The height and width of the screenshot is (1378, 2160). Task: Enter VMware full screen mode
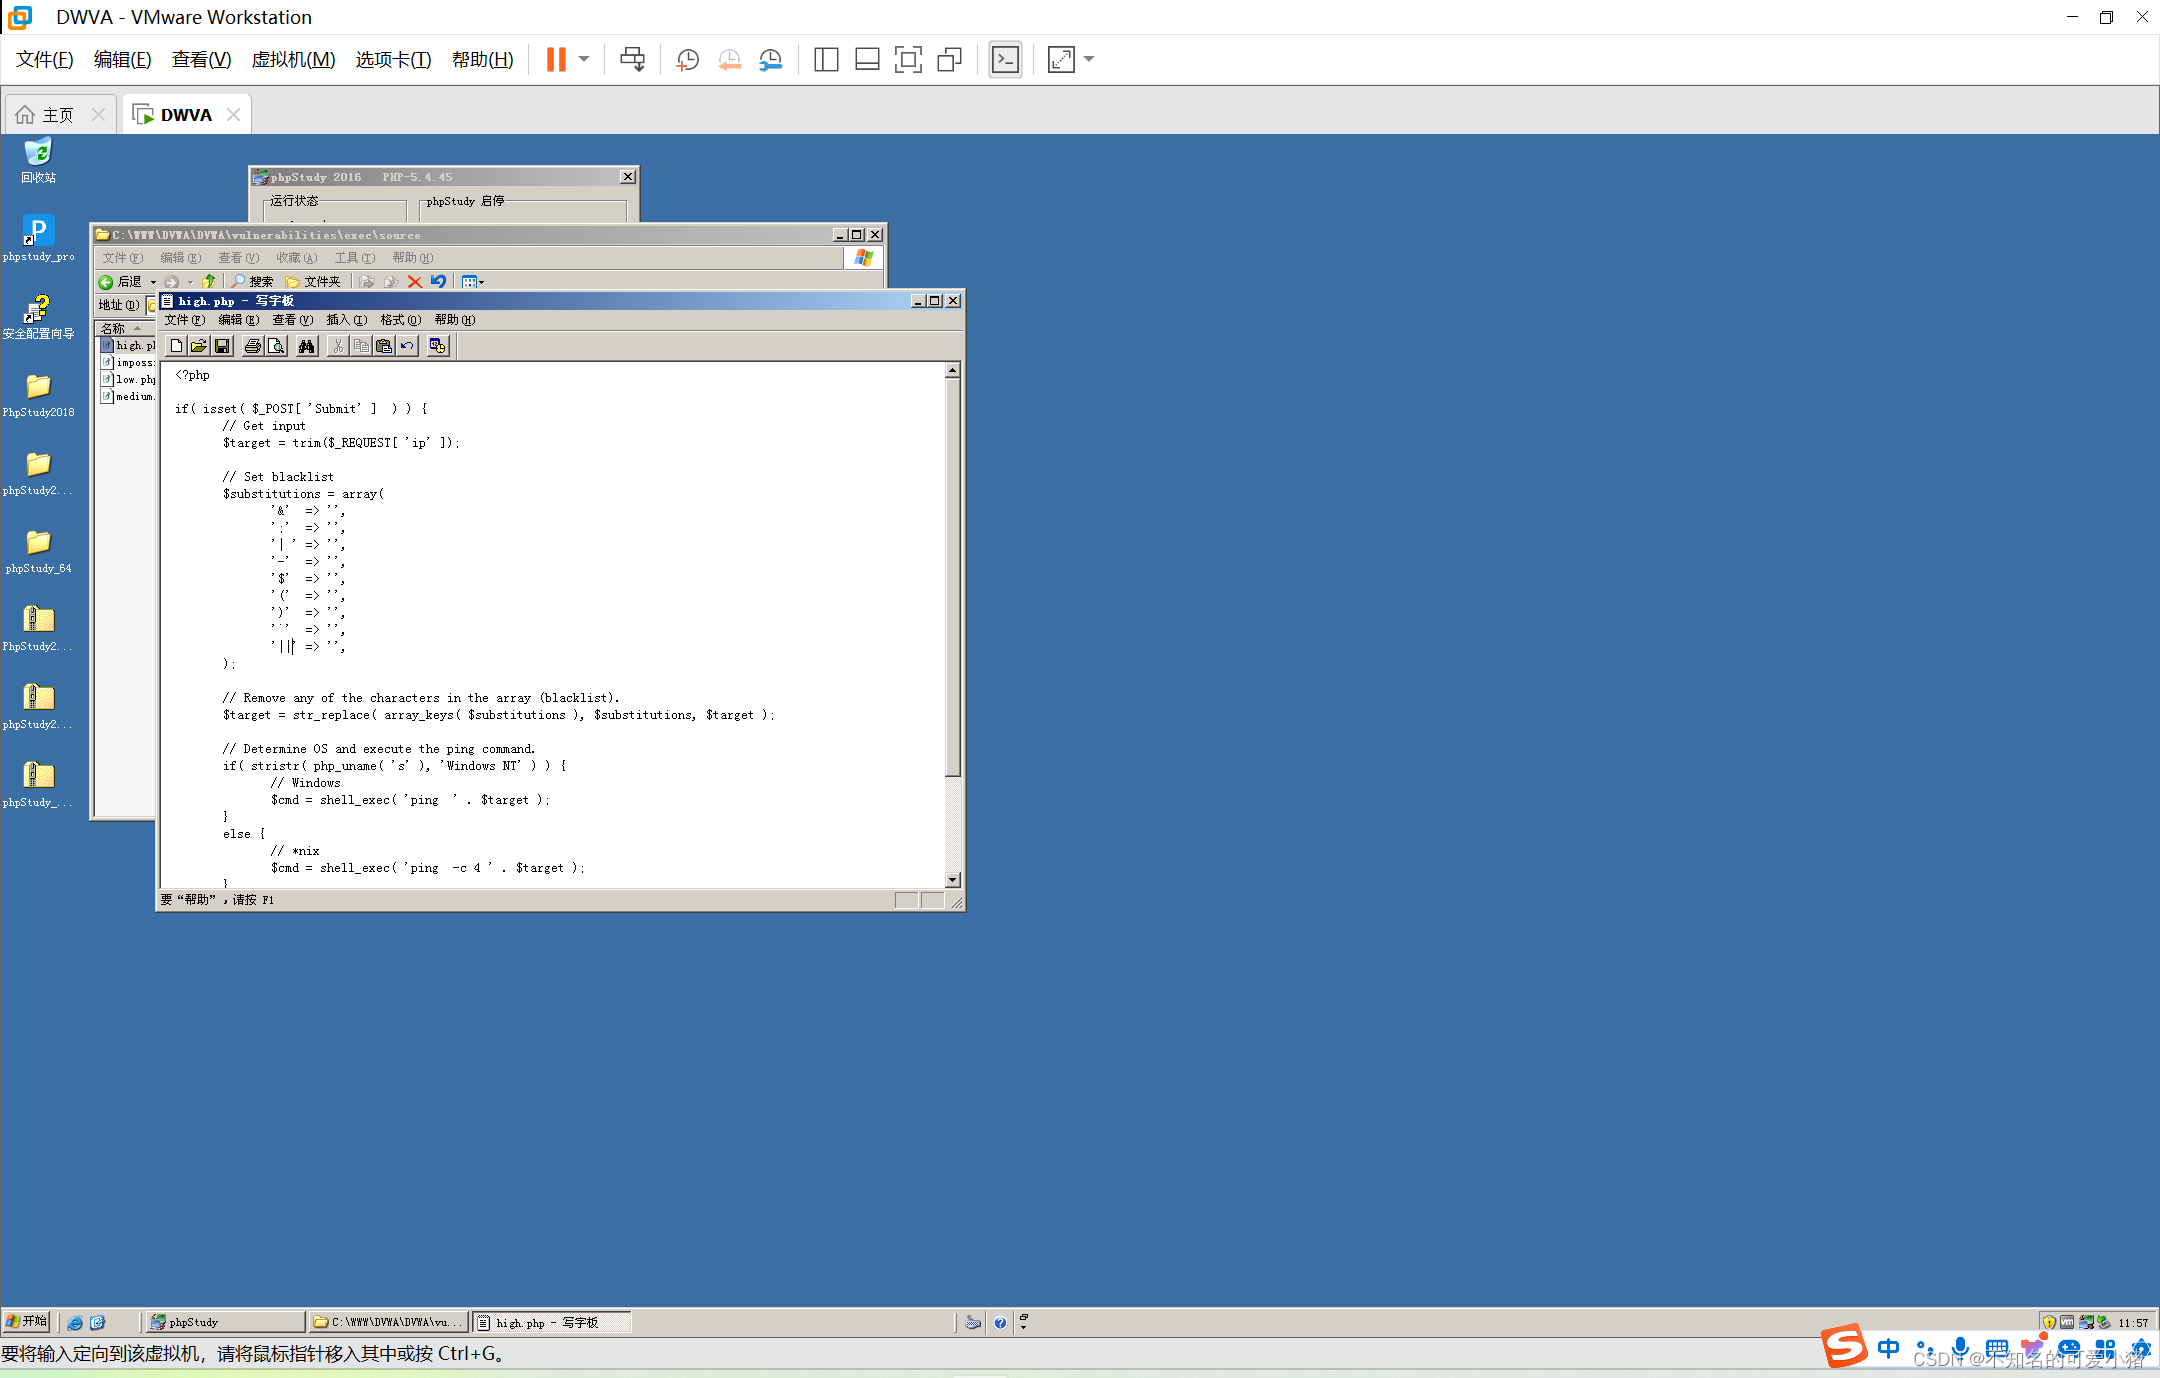tap(908, 60)
